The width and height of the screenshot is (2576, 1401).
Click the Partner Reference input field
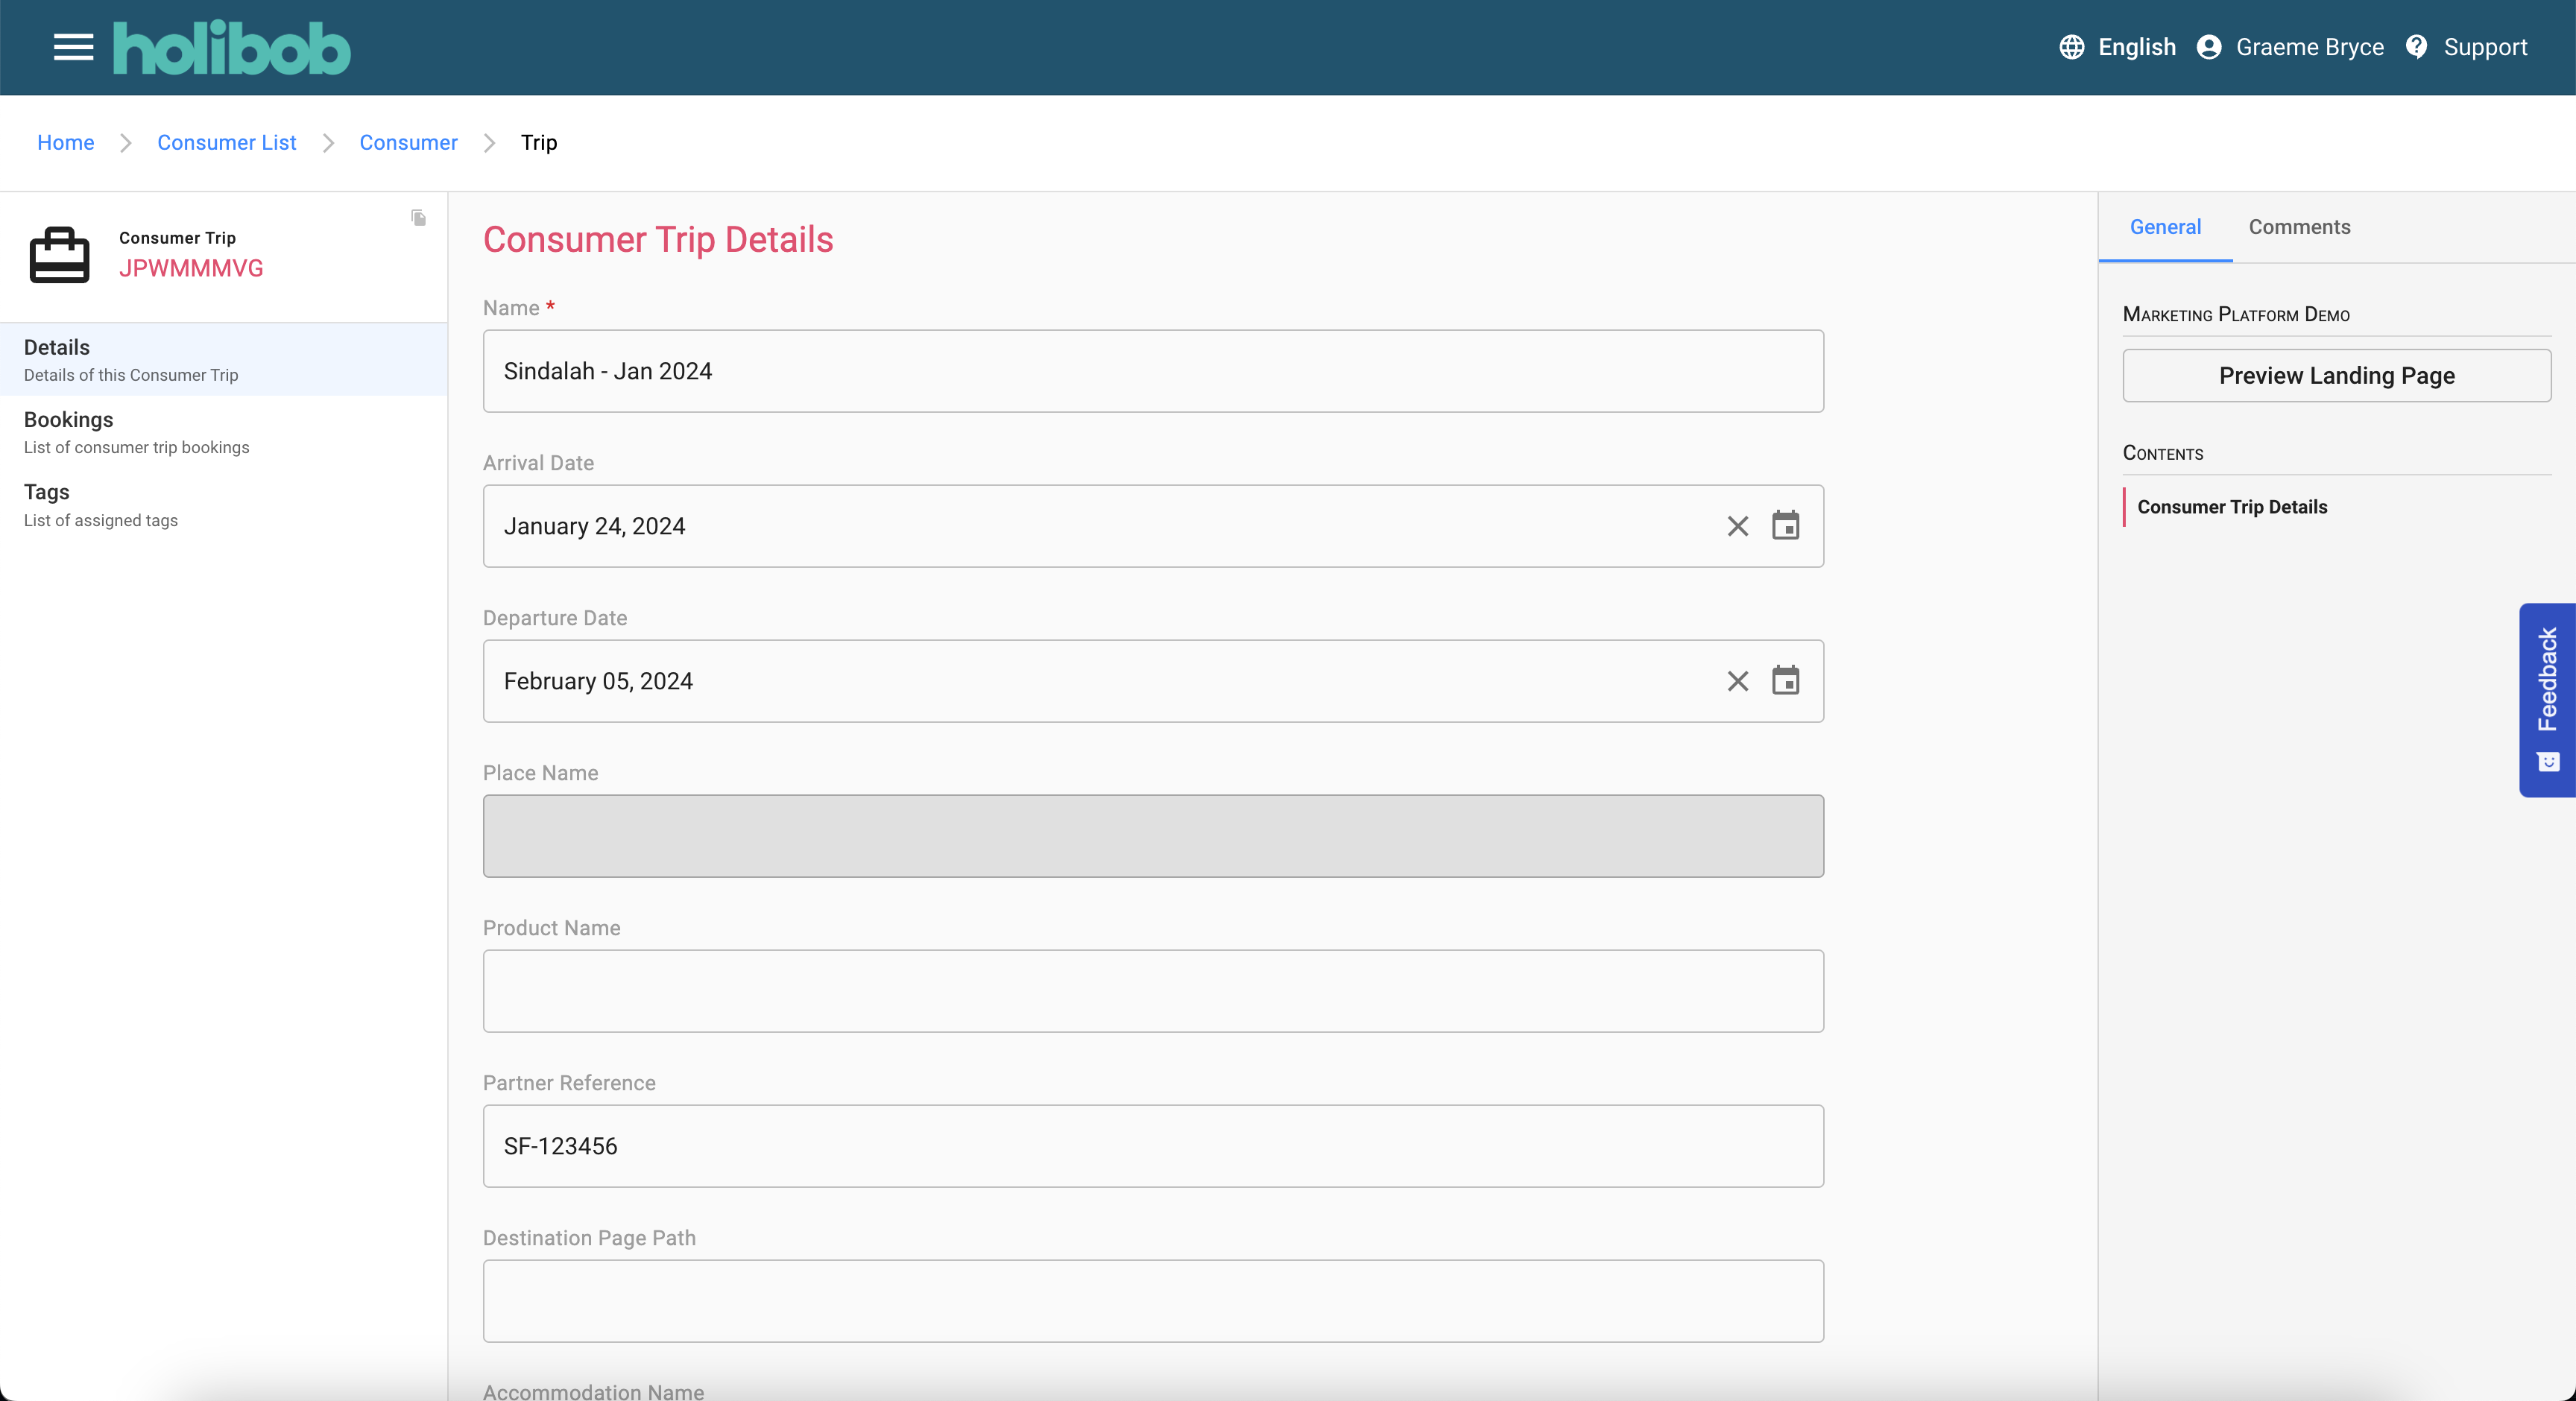1153,1146
